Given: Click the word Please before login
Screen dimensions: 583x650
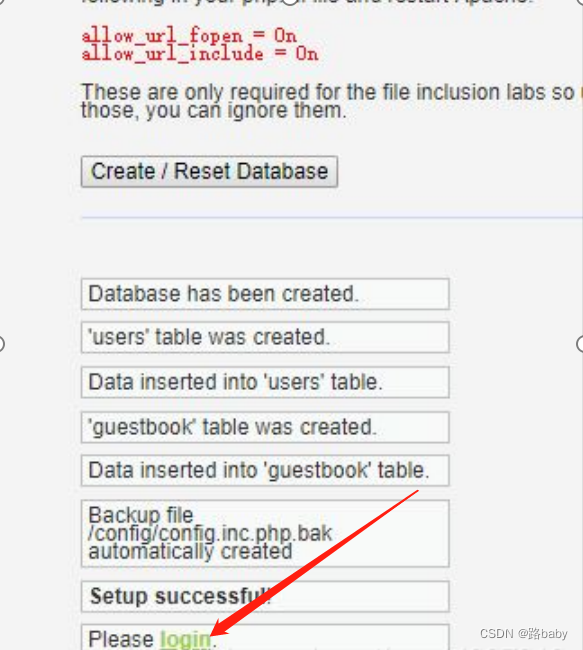Looking at the screenshot, I should pos(121,639).
